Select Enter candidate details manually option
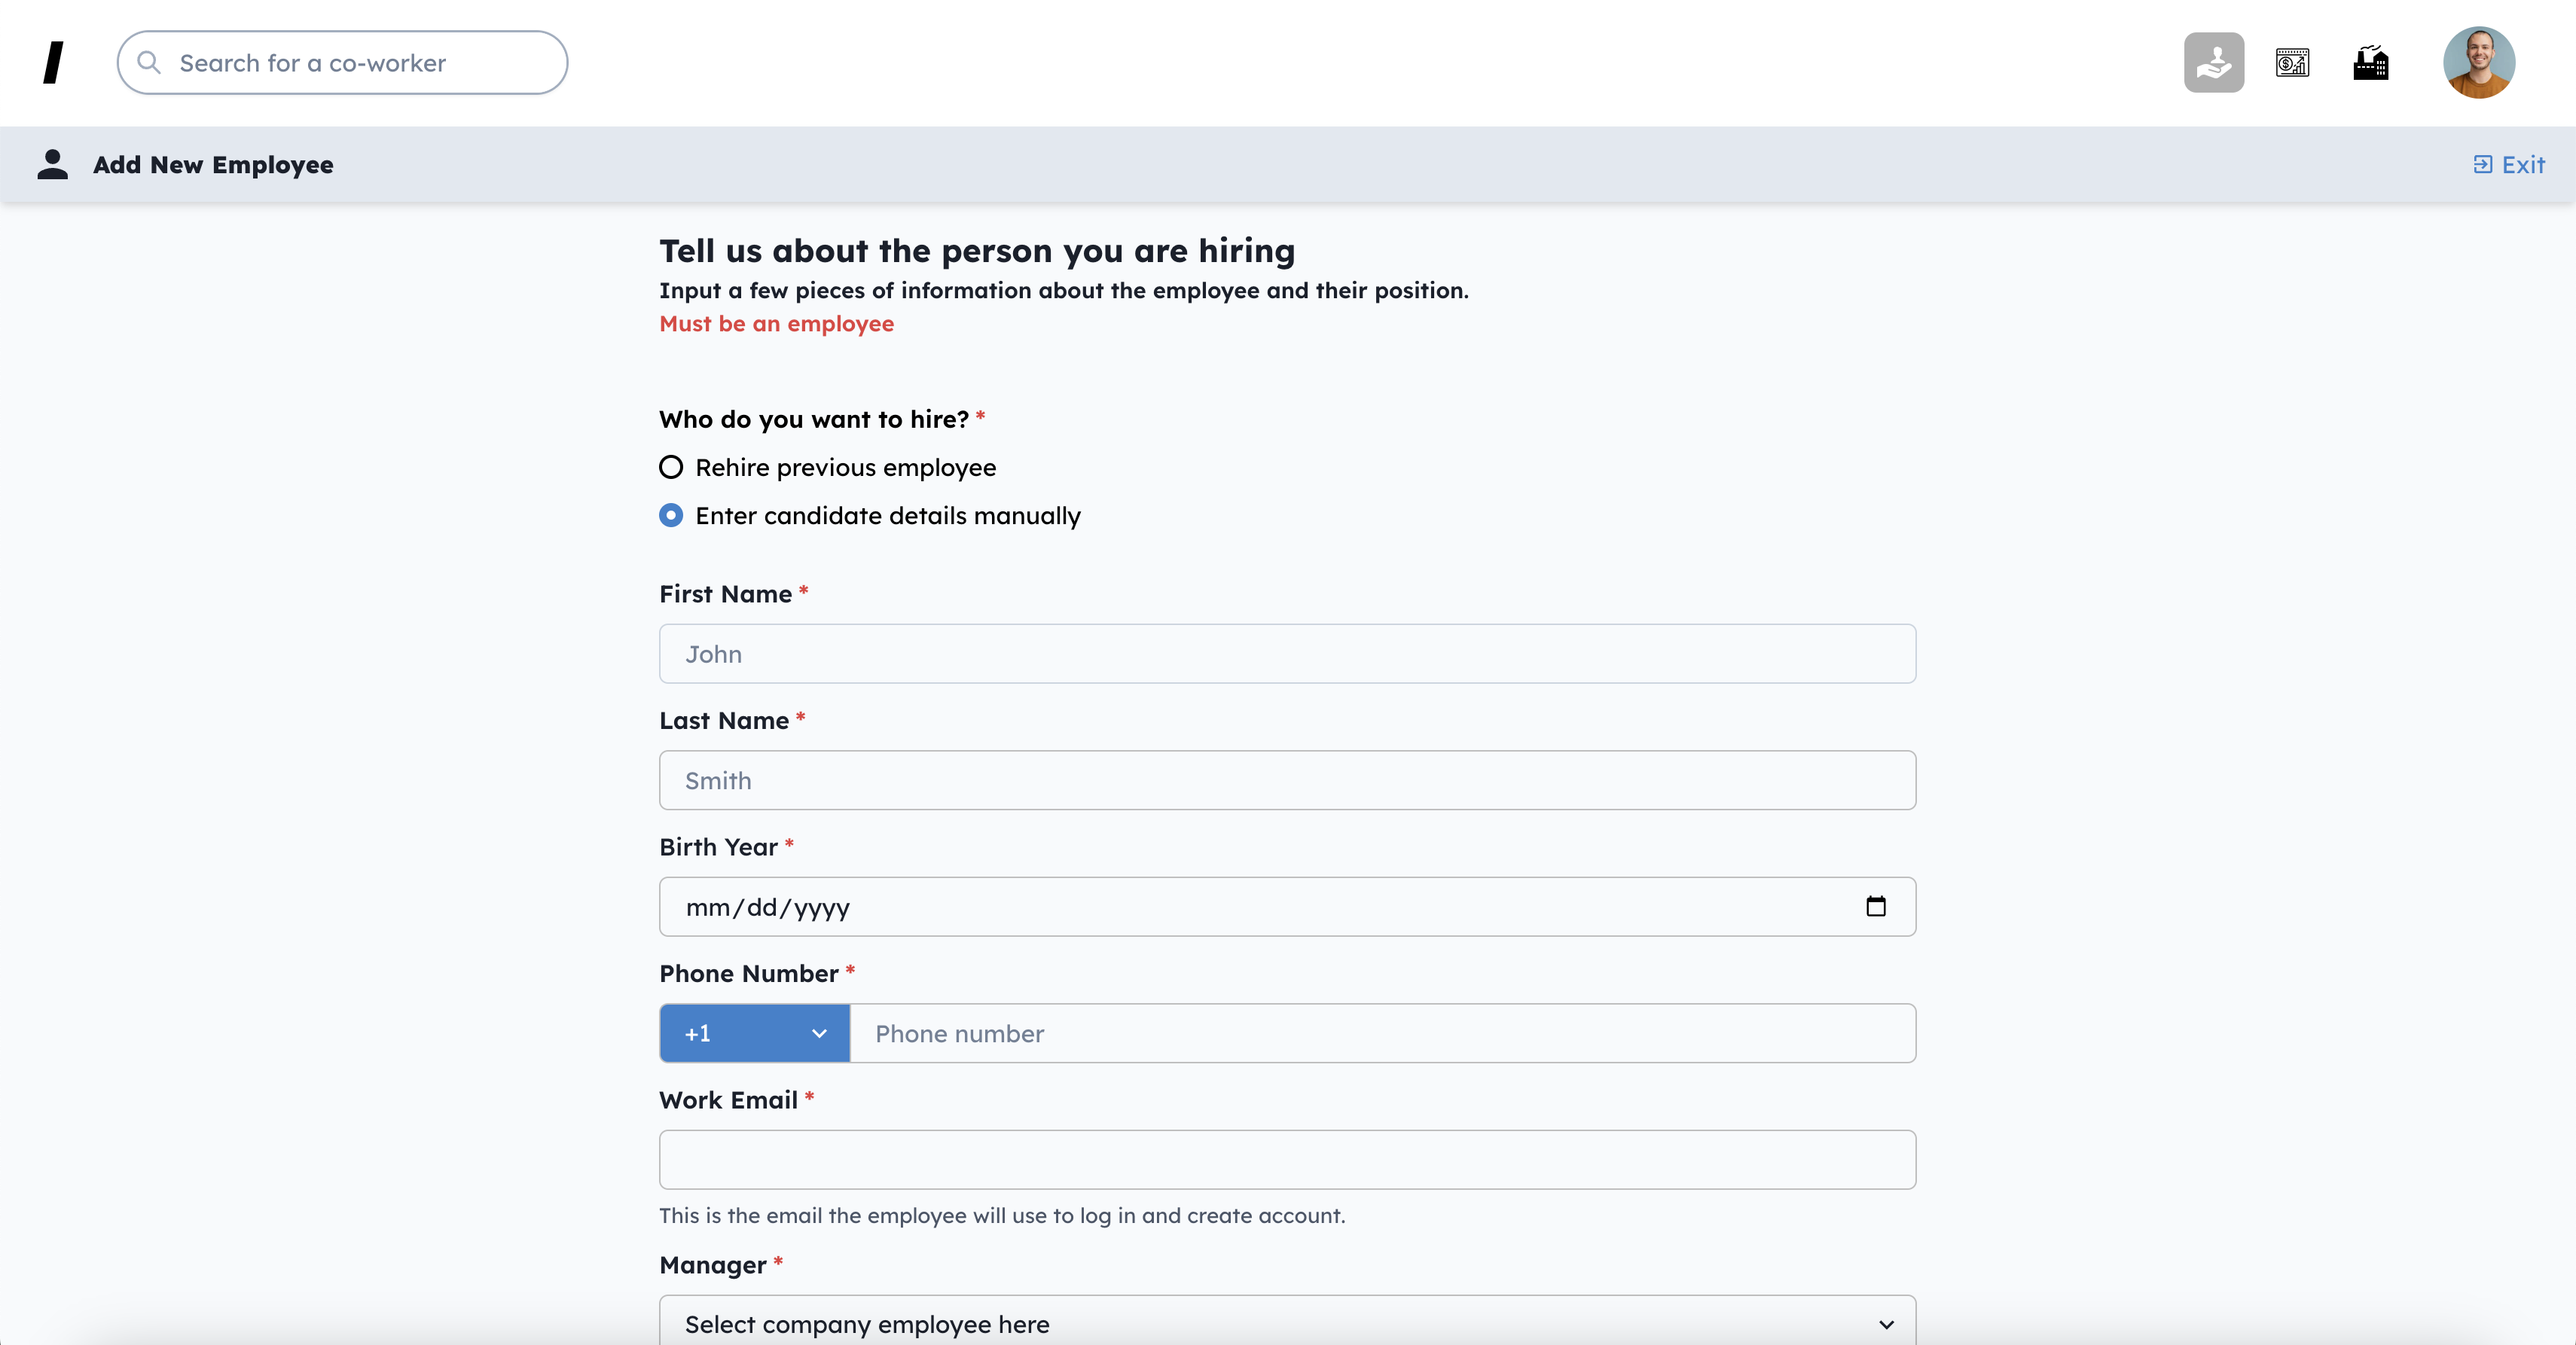The width and height of the screenshot is (2576, 1345). pos(671,515)
